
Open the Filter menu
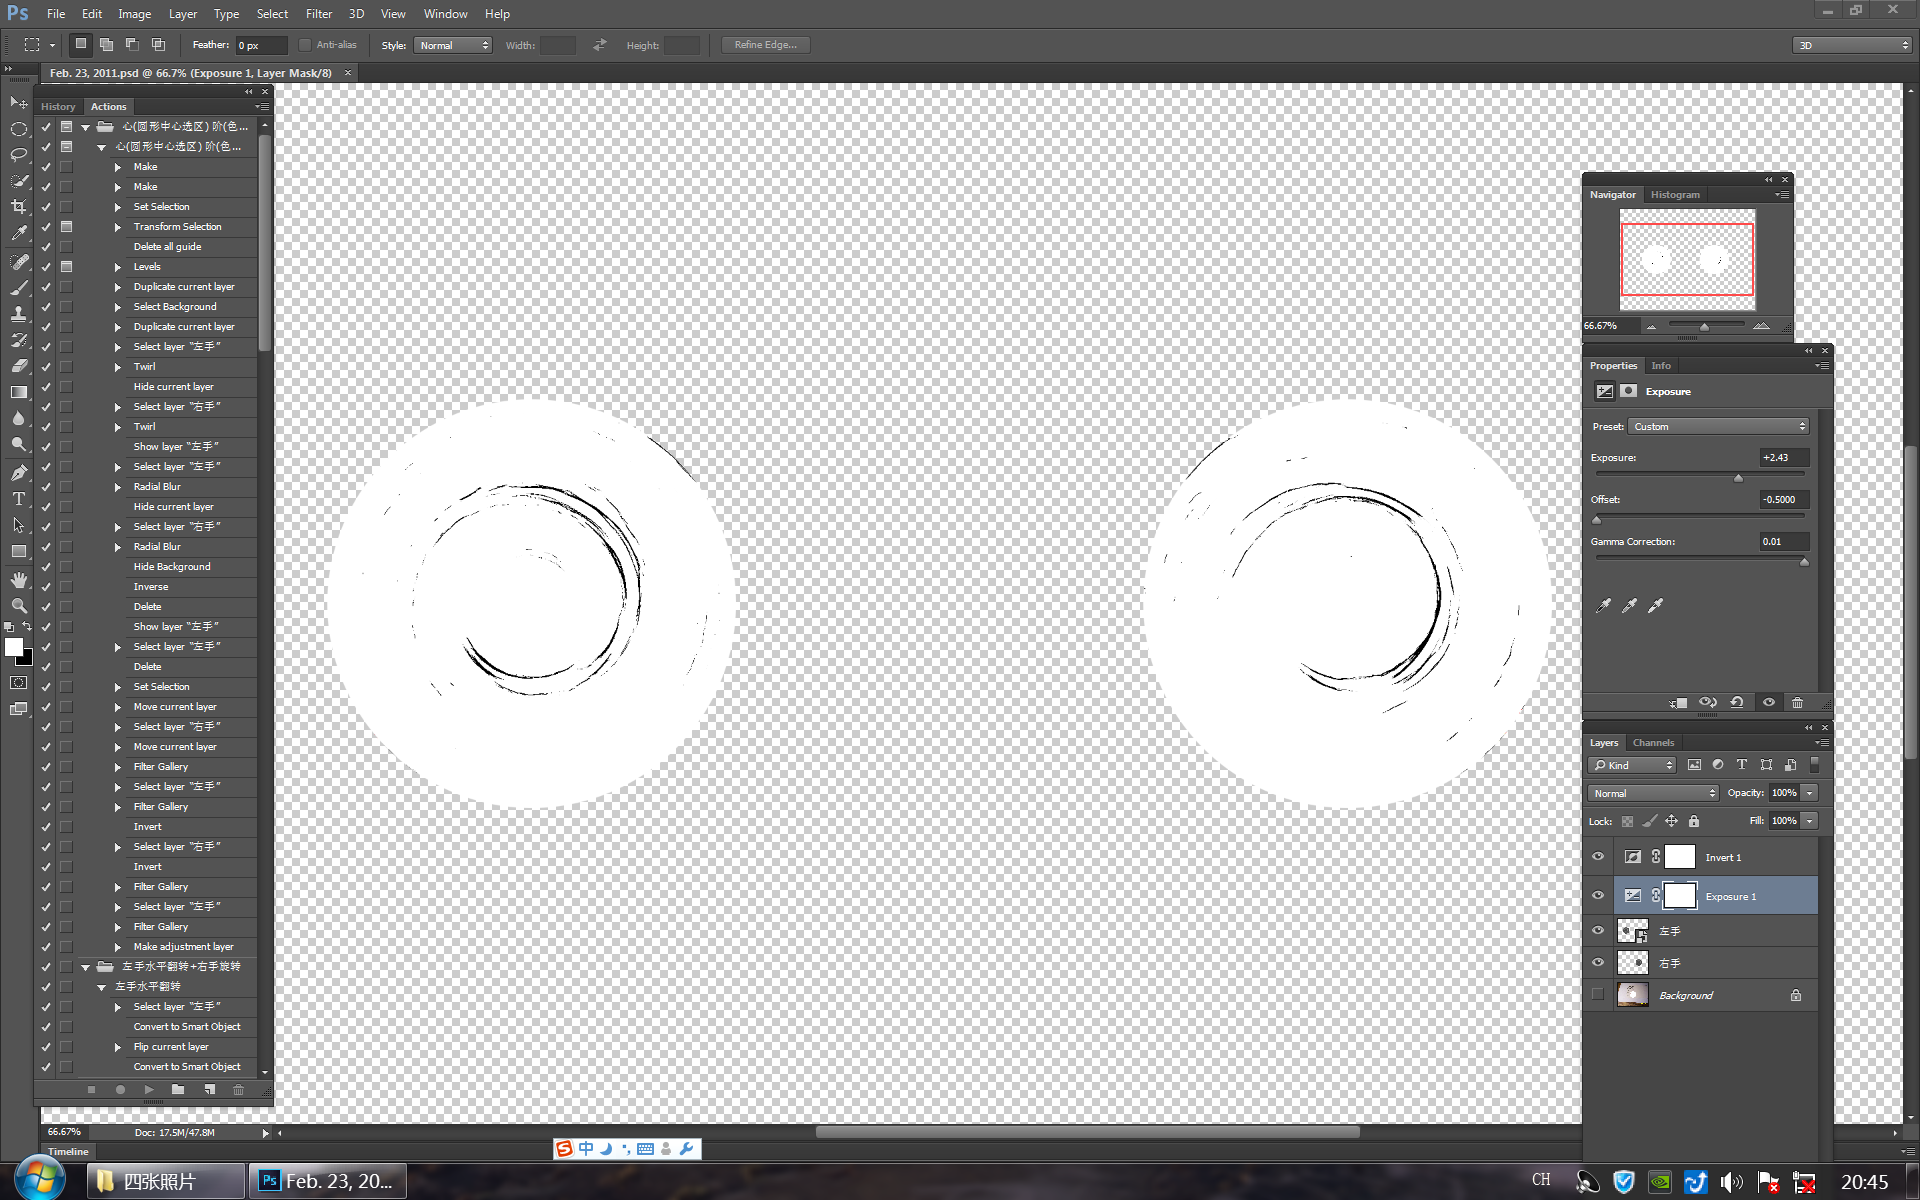(x=318, y=14)
